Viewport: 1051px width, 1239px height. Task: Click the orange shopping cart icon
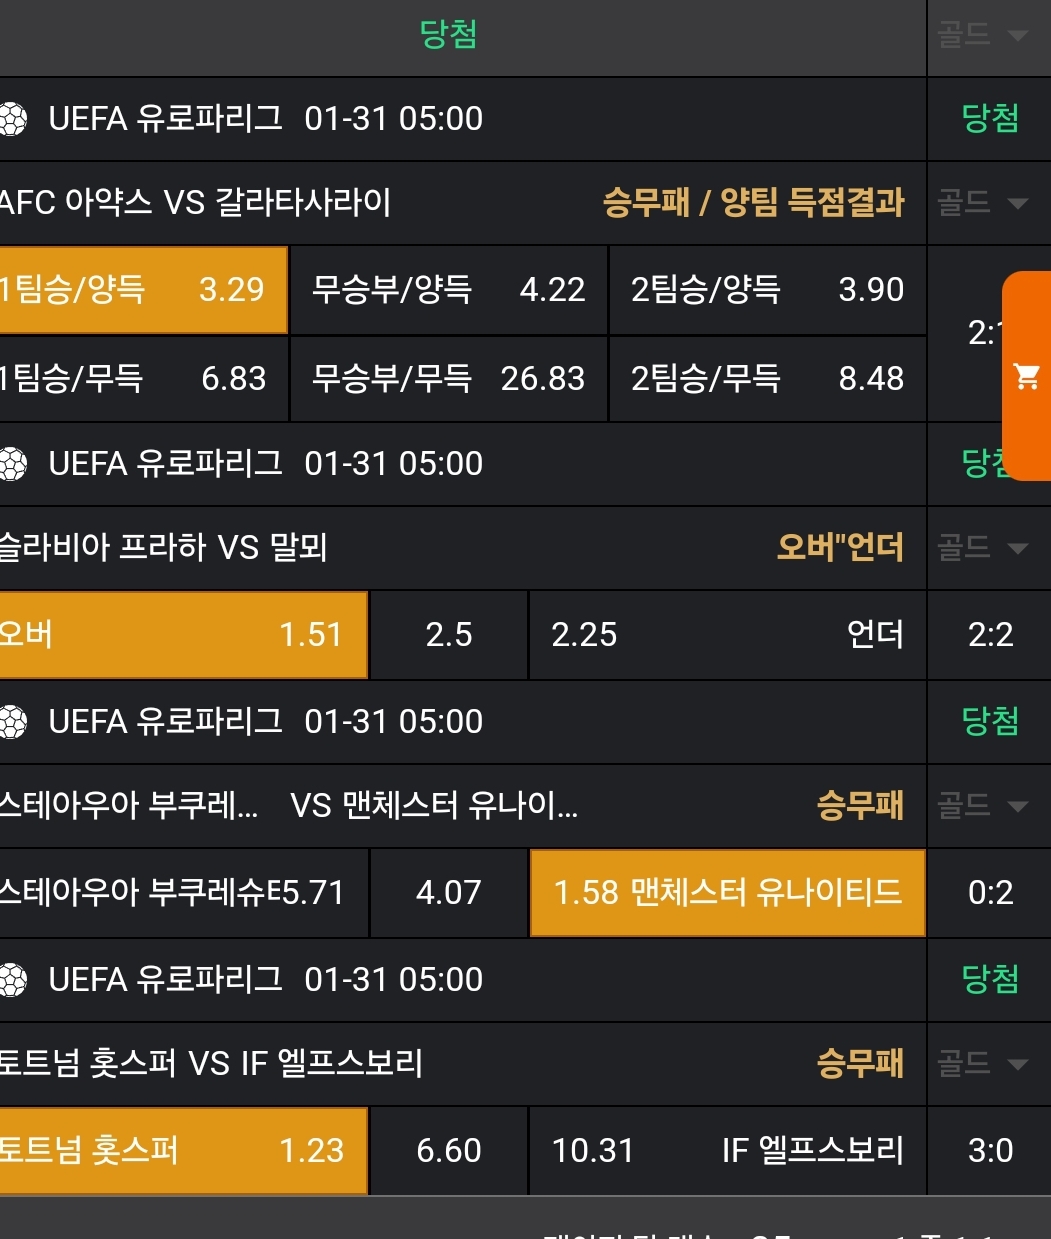pos(1027,377)
